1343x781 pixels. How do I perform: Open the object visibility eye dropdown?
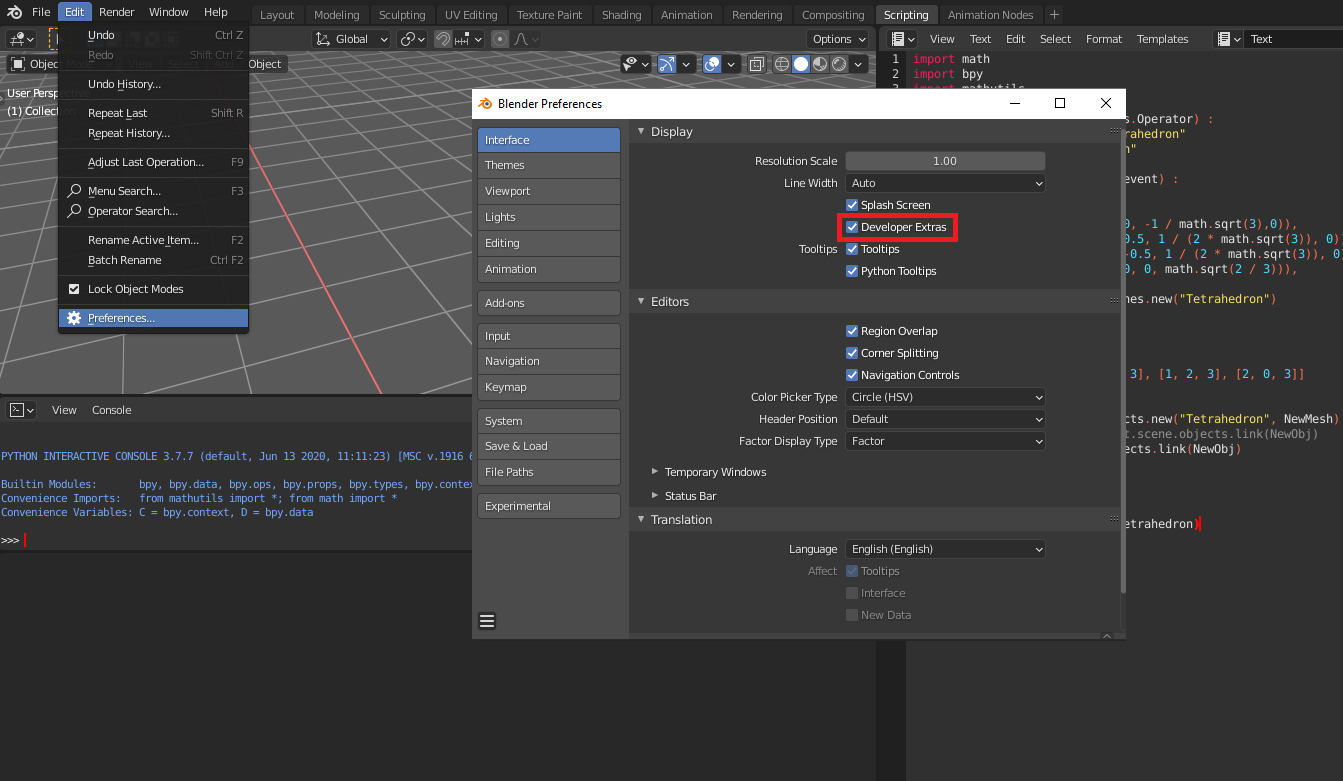point(636,64)
